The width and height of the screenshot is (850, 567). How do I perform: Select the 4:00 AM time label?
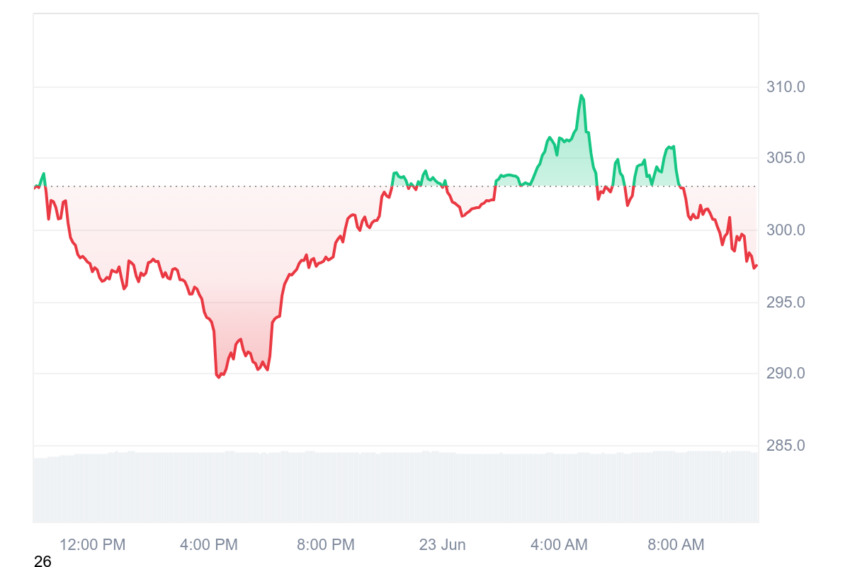pos(559,544)
